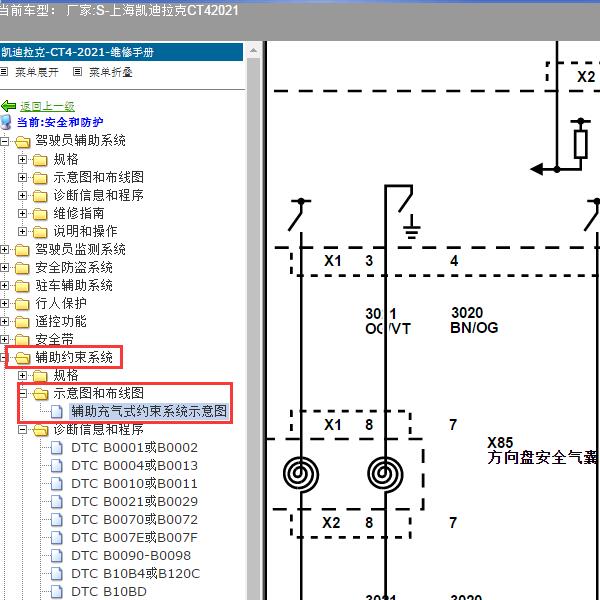Select the 安全带 tree item
600x600 pixels.
click(54, 339)
